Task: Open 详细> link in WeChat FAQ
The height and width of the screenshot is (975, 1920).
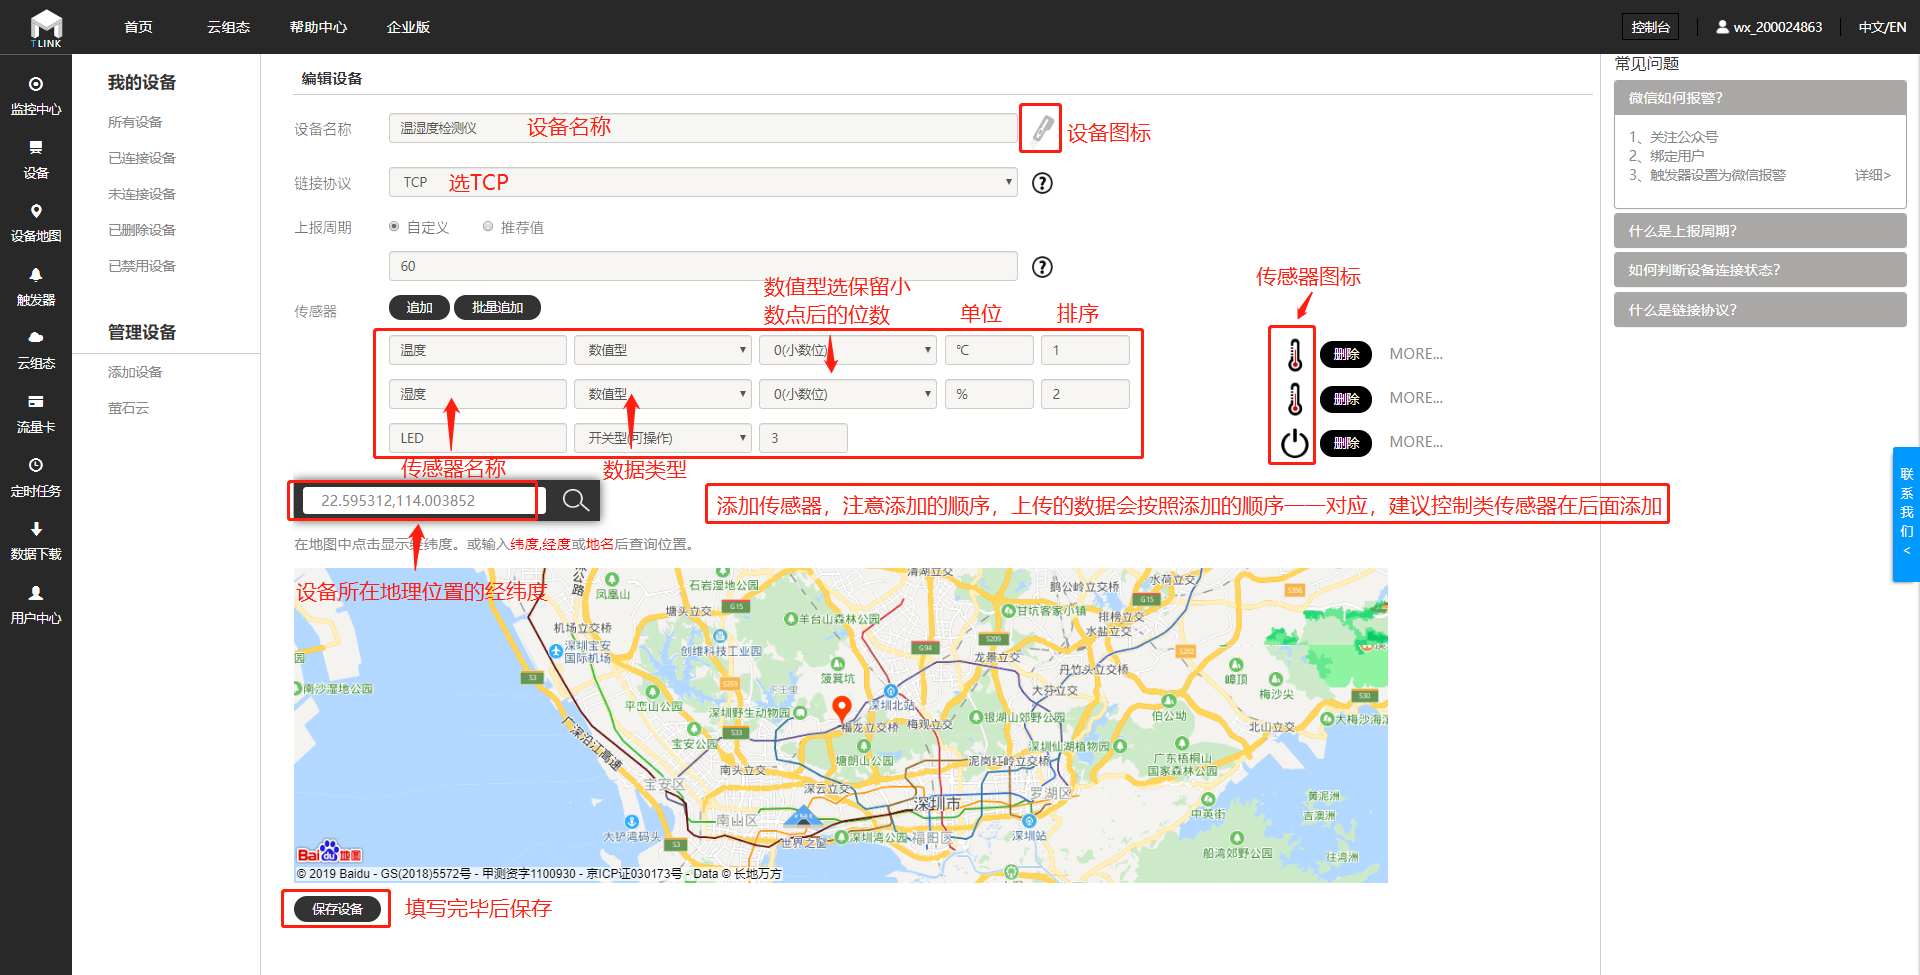Action: (1873, 175)
